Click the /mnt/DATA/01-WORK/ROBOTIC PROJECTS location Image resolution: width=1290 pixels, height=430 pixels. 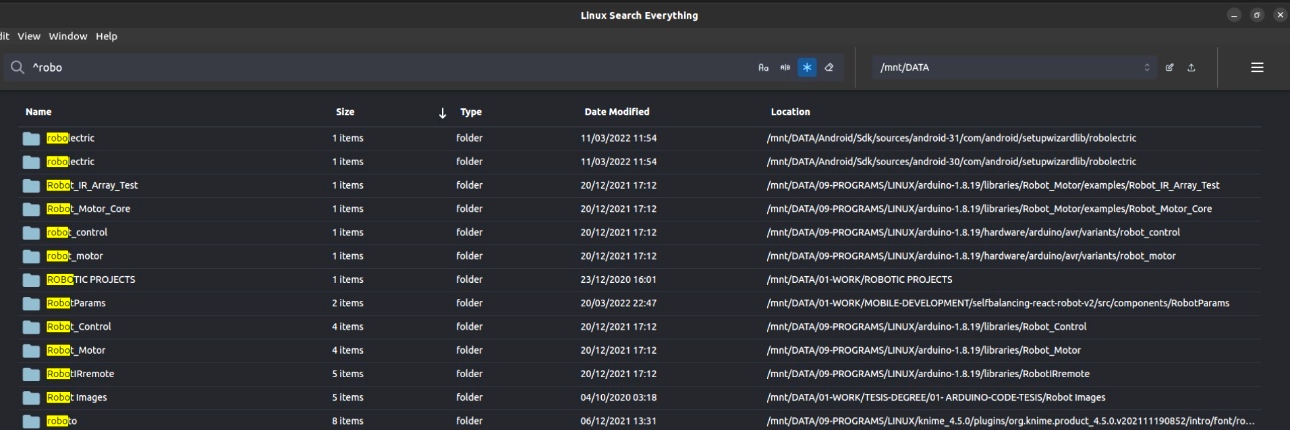coord(859,279)
